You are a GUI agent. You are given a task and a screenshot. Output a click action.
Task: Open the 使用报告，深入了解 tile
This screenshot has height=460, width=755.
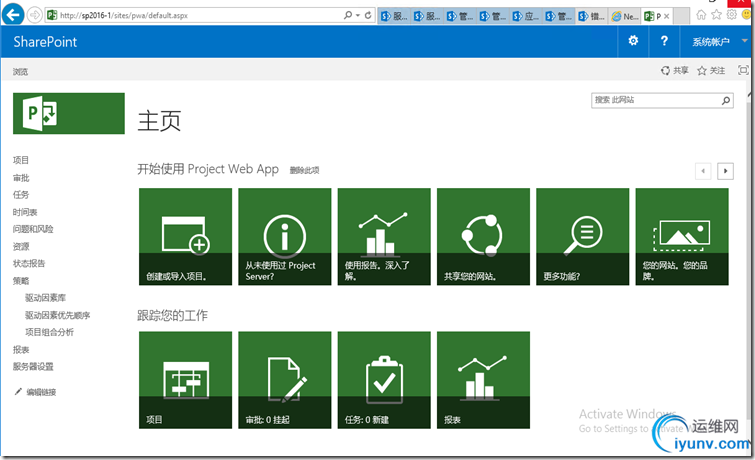pyautogui.click(x=384, y=237)
